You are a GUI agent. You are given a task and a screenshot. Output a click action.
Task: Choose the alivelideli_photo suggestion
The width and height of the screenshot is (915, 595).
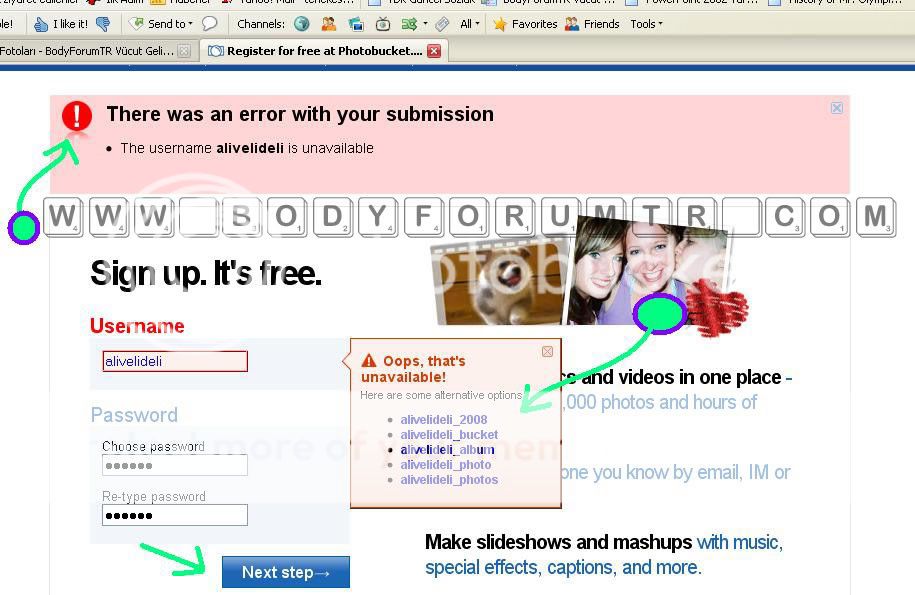click(446, 465)
